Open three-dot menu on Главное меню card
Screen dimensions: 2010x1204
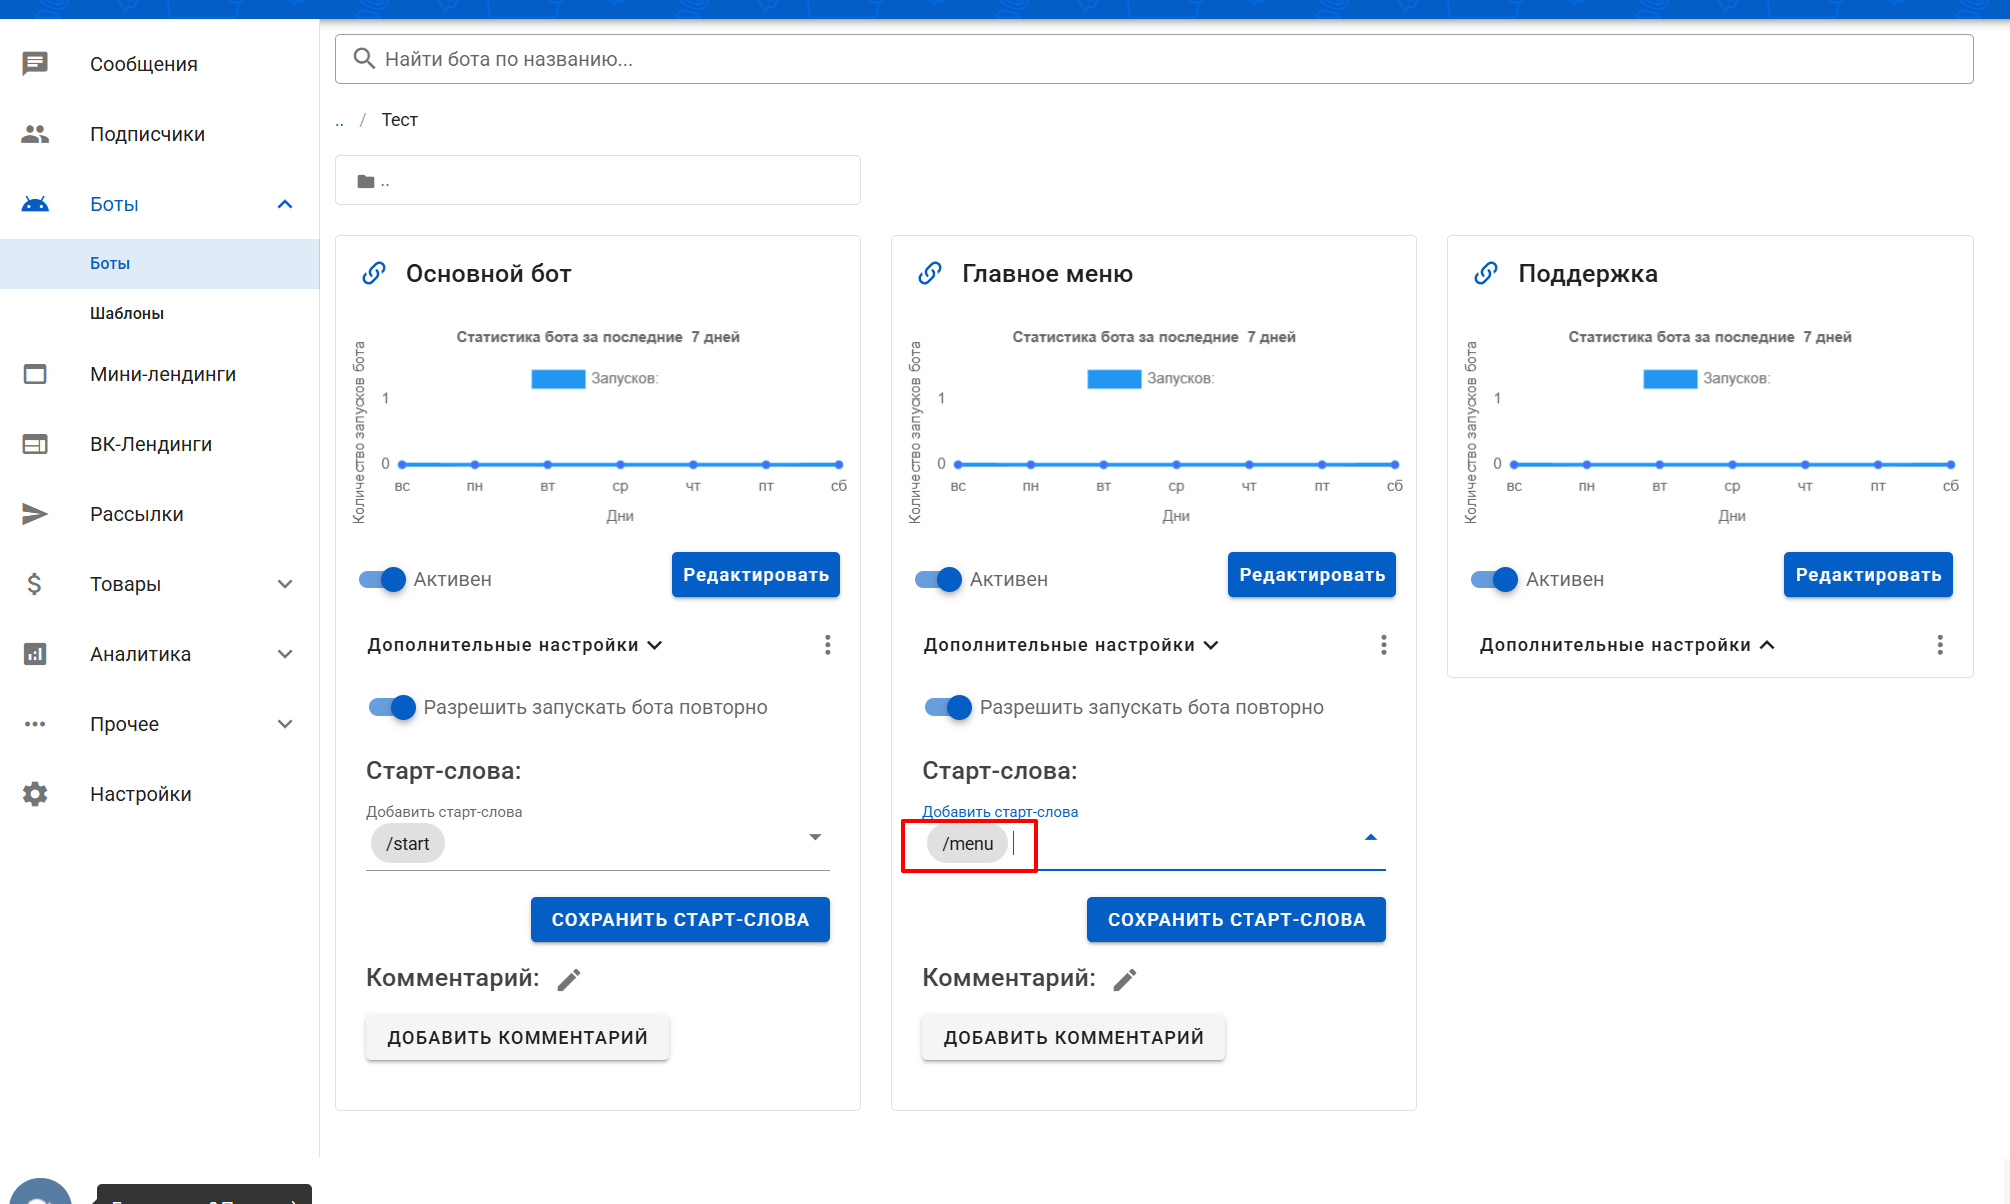[1383, 645]
